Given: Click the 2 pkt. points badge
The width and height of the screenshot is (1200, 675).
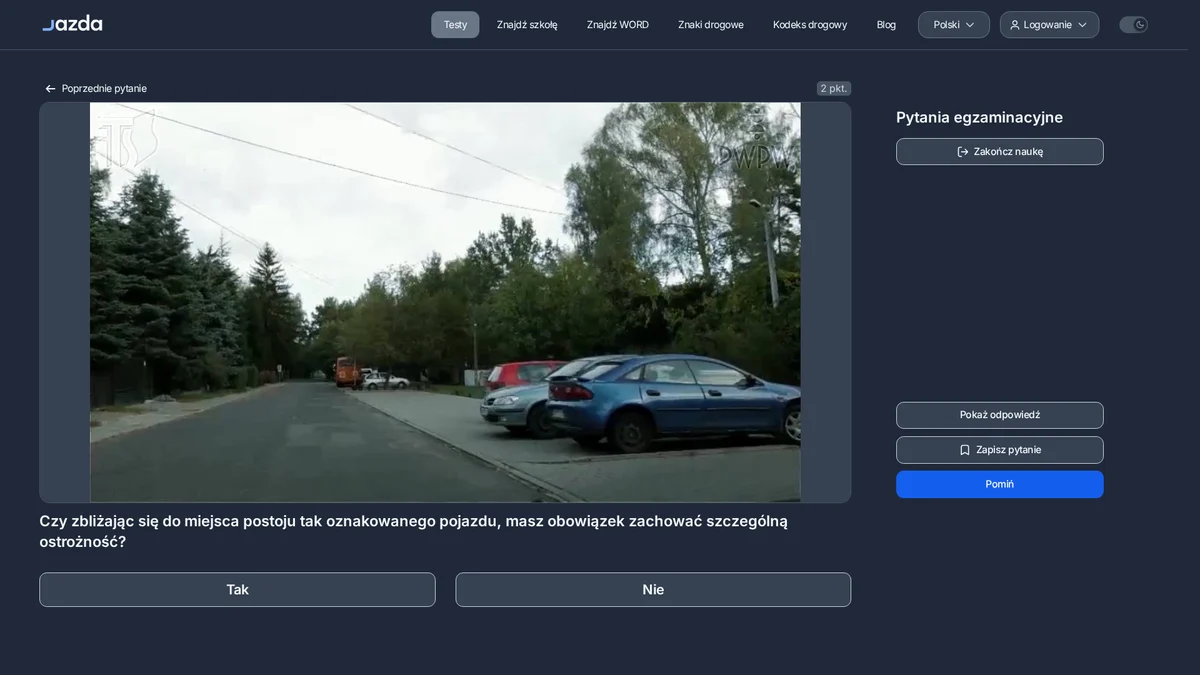Looking at the screenshot, I should pos(833,88).
